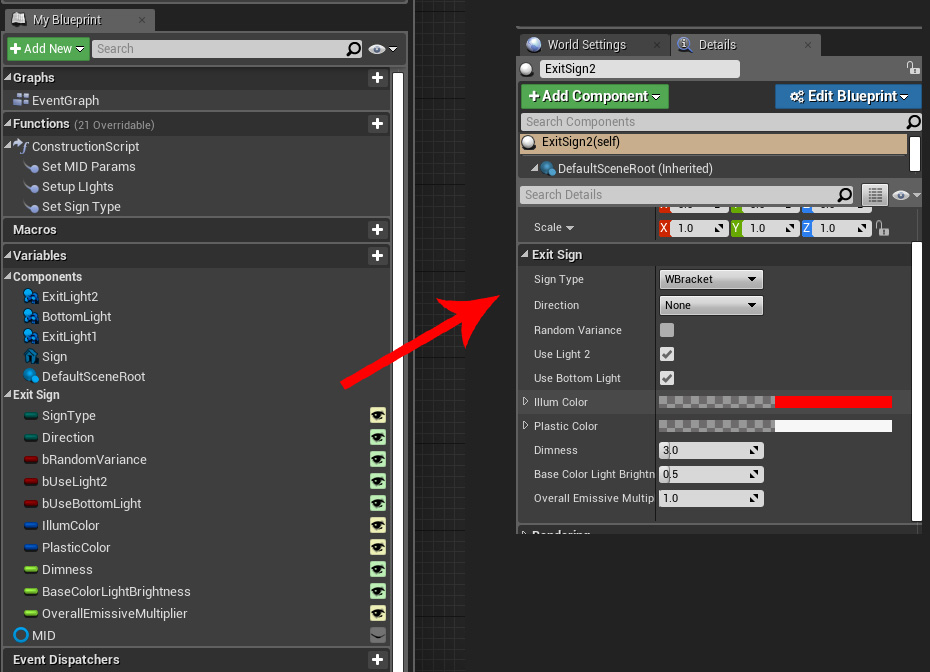Click the Scale X value field
Viewport: 930px width, 672px height.
[x=699, y=228]
